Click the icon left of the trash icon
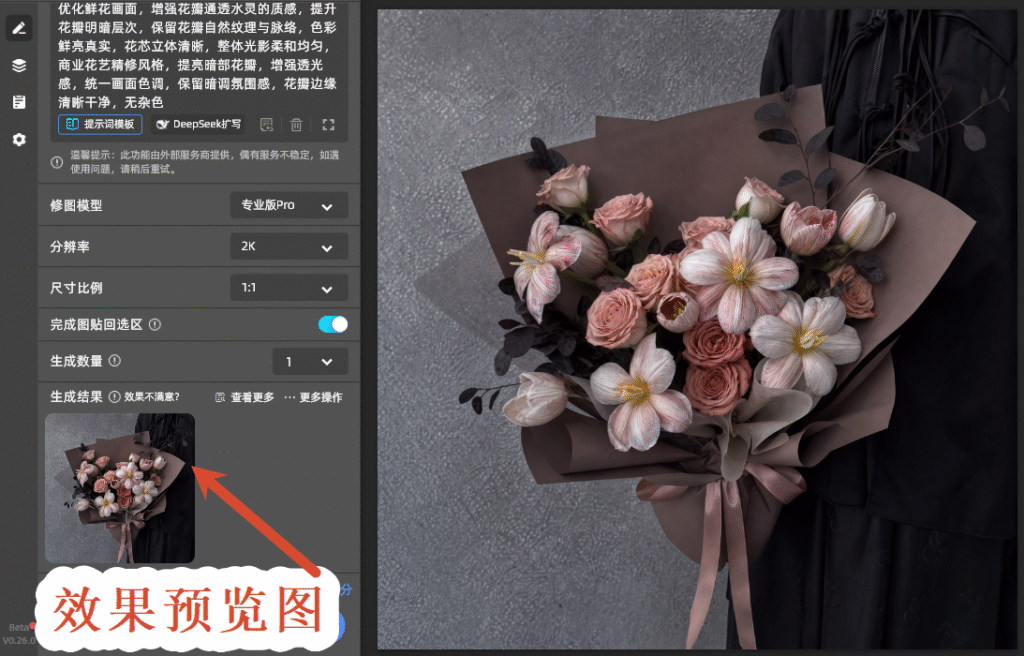The width and height of the screenshot is (1024, 656). tap(266, 124)
